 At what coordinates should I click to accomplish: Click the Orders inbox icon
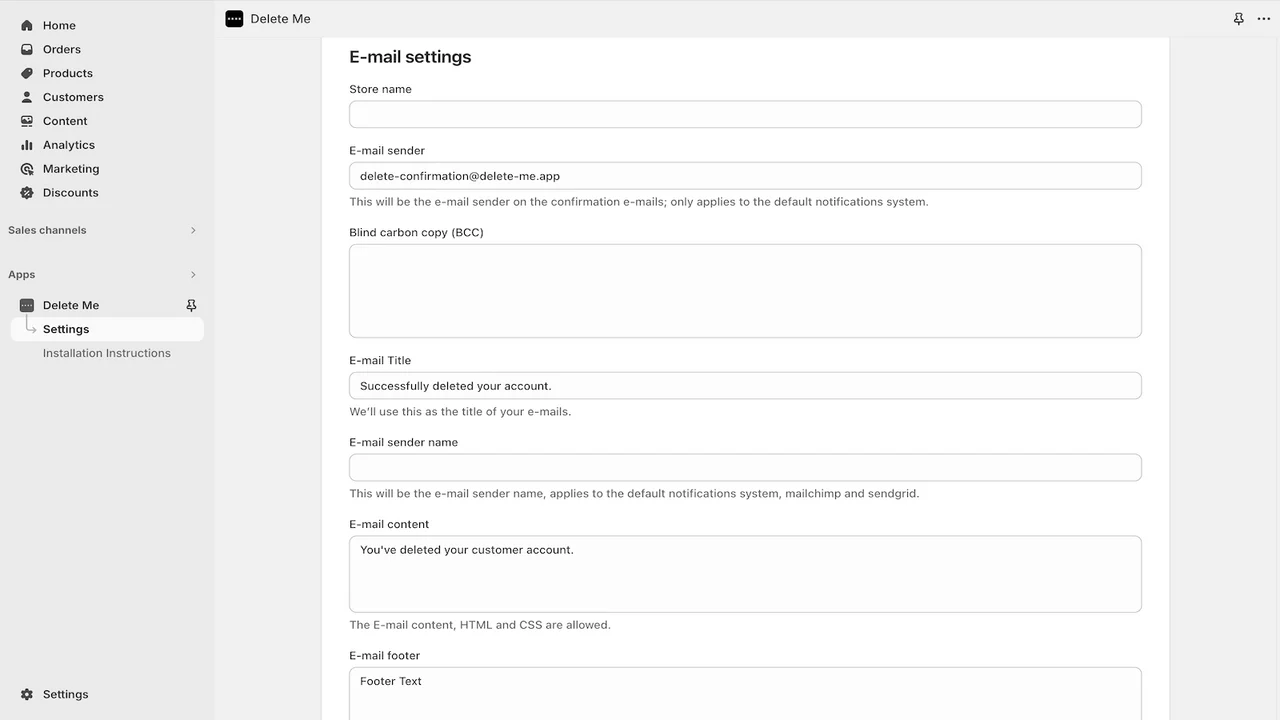27,49
